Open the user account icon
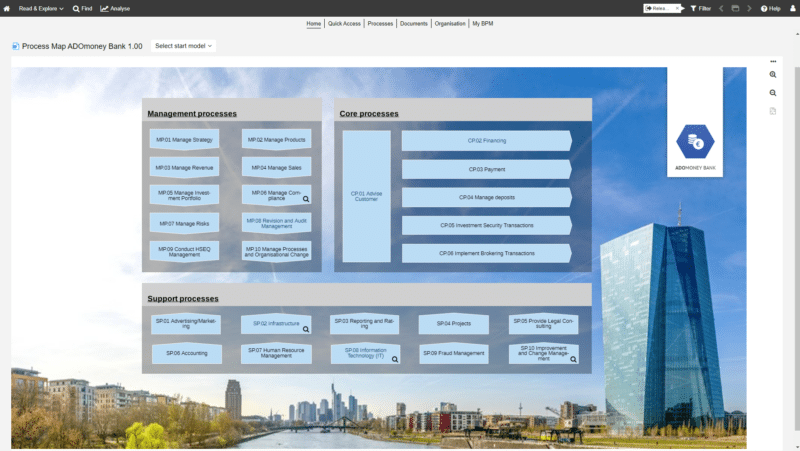800x451 pixels. point(792,8)
